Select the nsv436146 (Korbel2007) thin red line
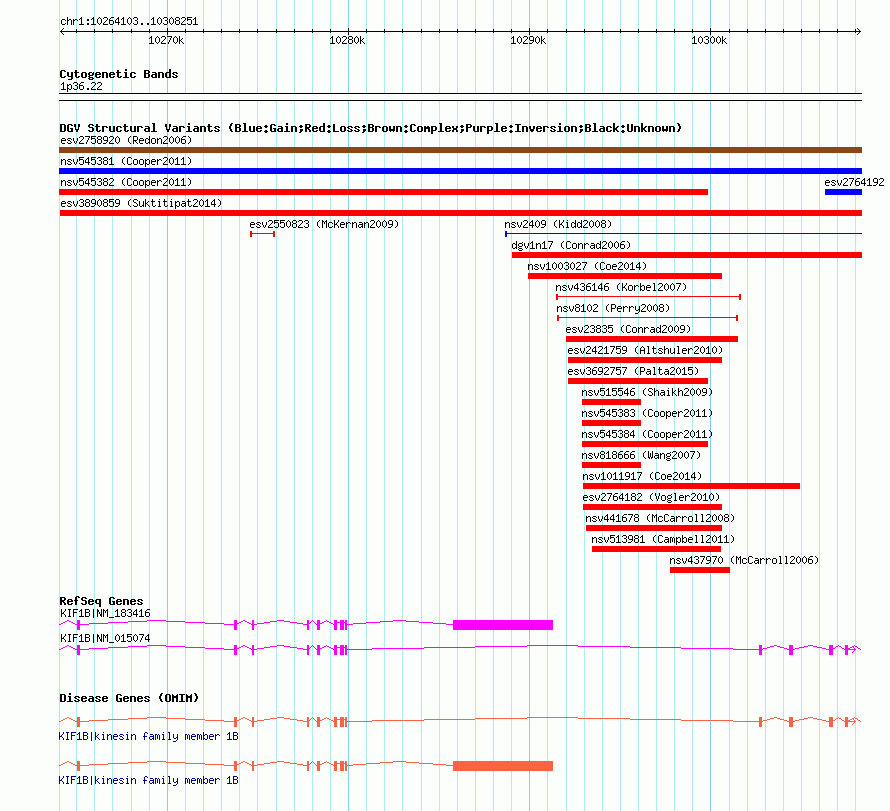 (x=648, y=297)
